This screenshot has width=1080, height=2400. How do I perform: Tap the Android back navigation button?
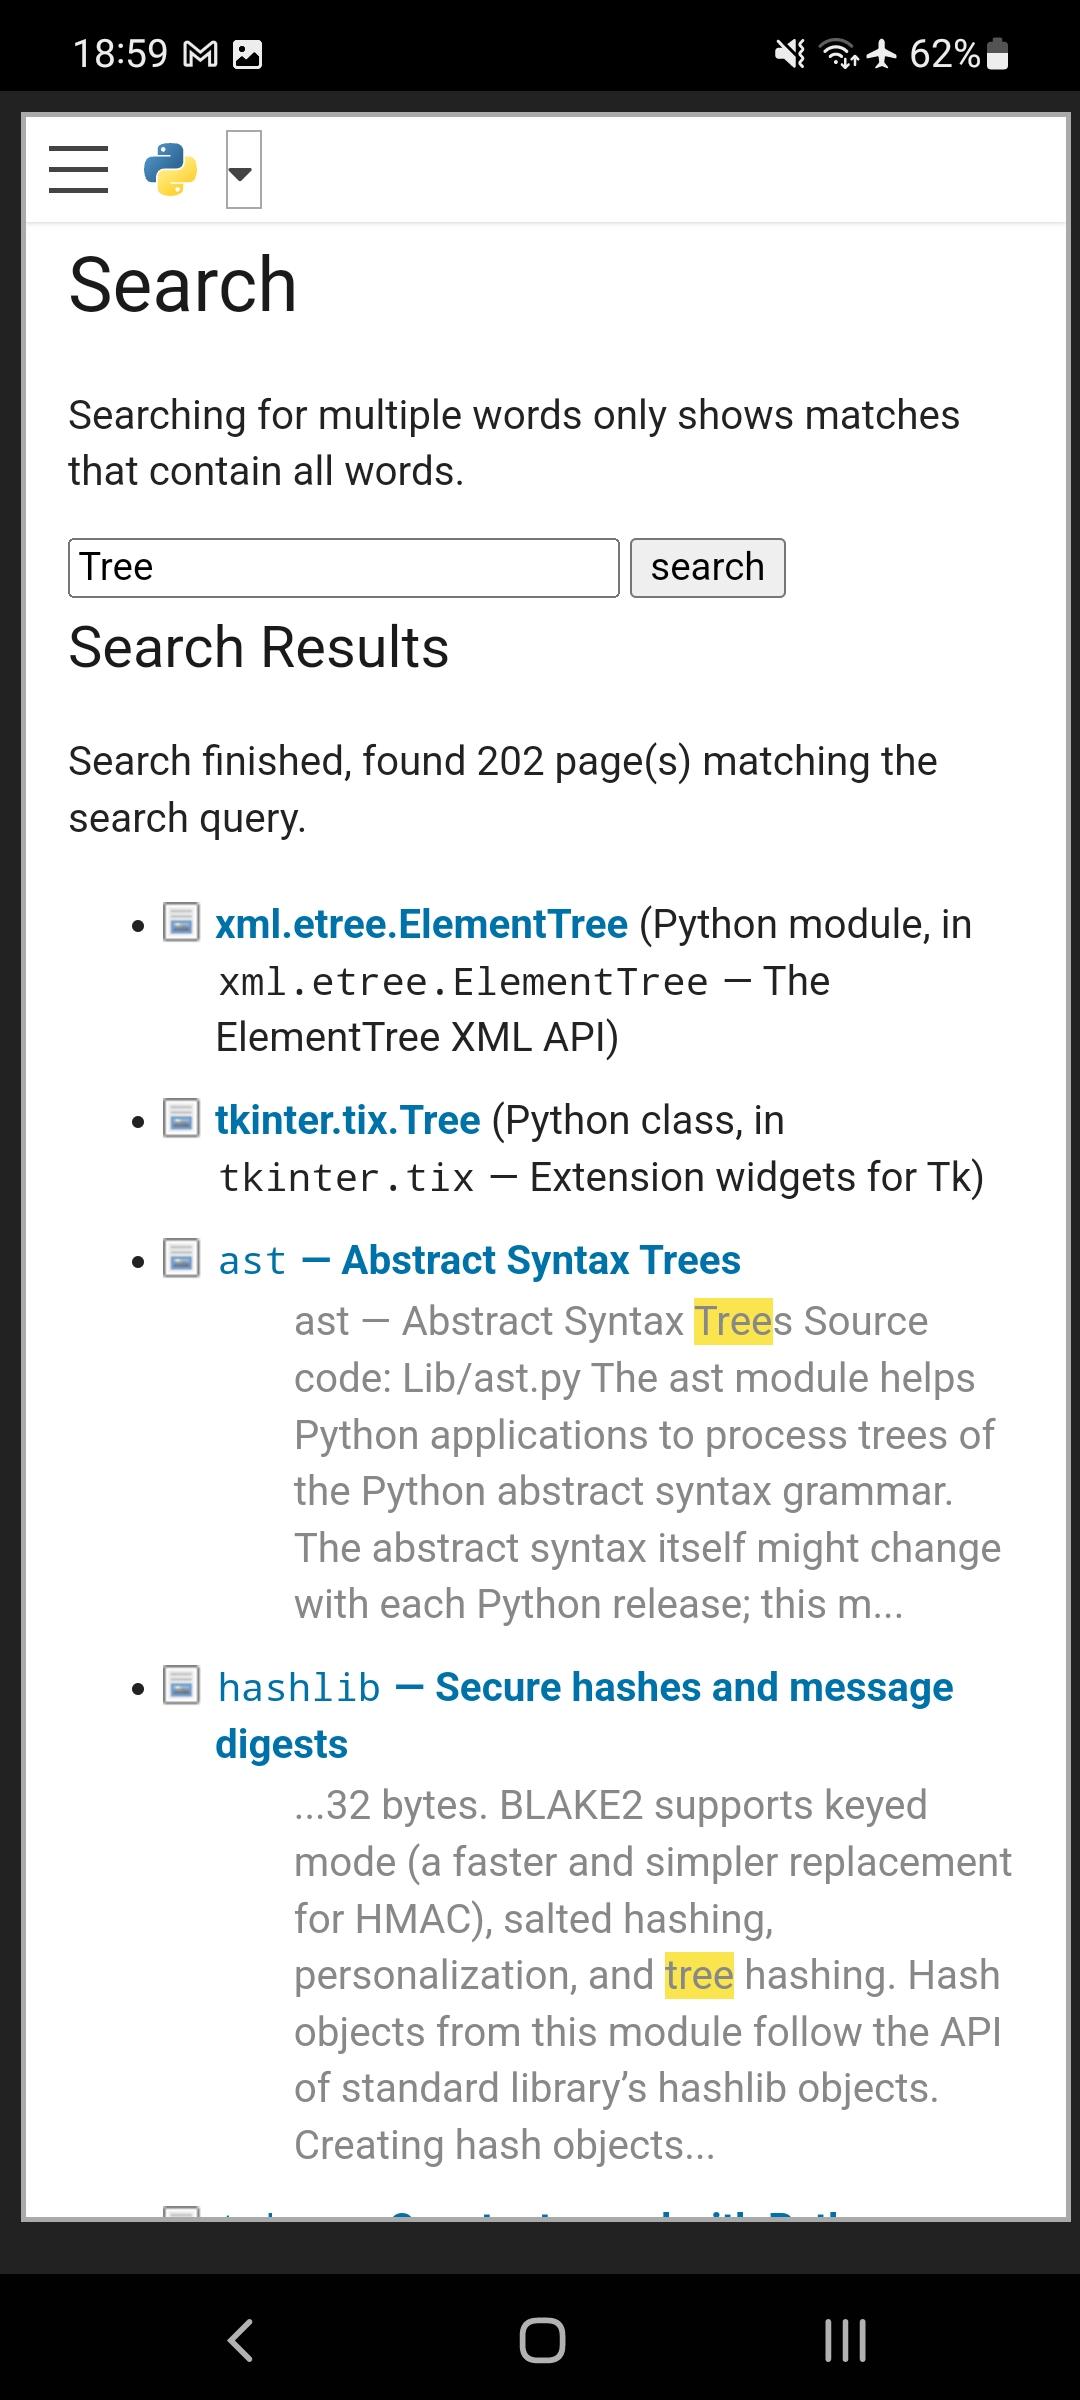pyautogui.click(x=240, y=2340)
